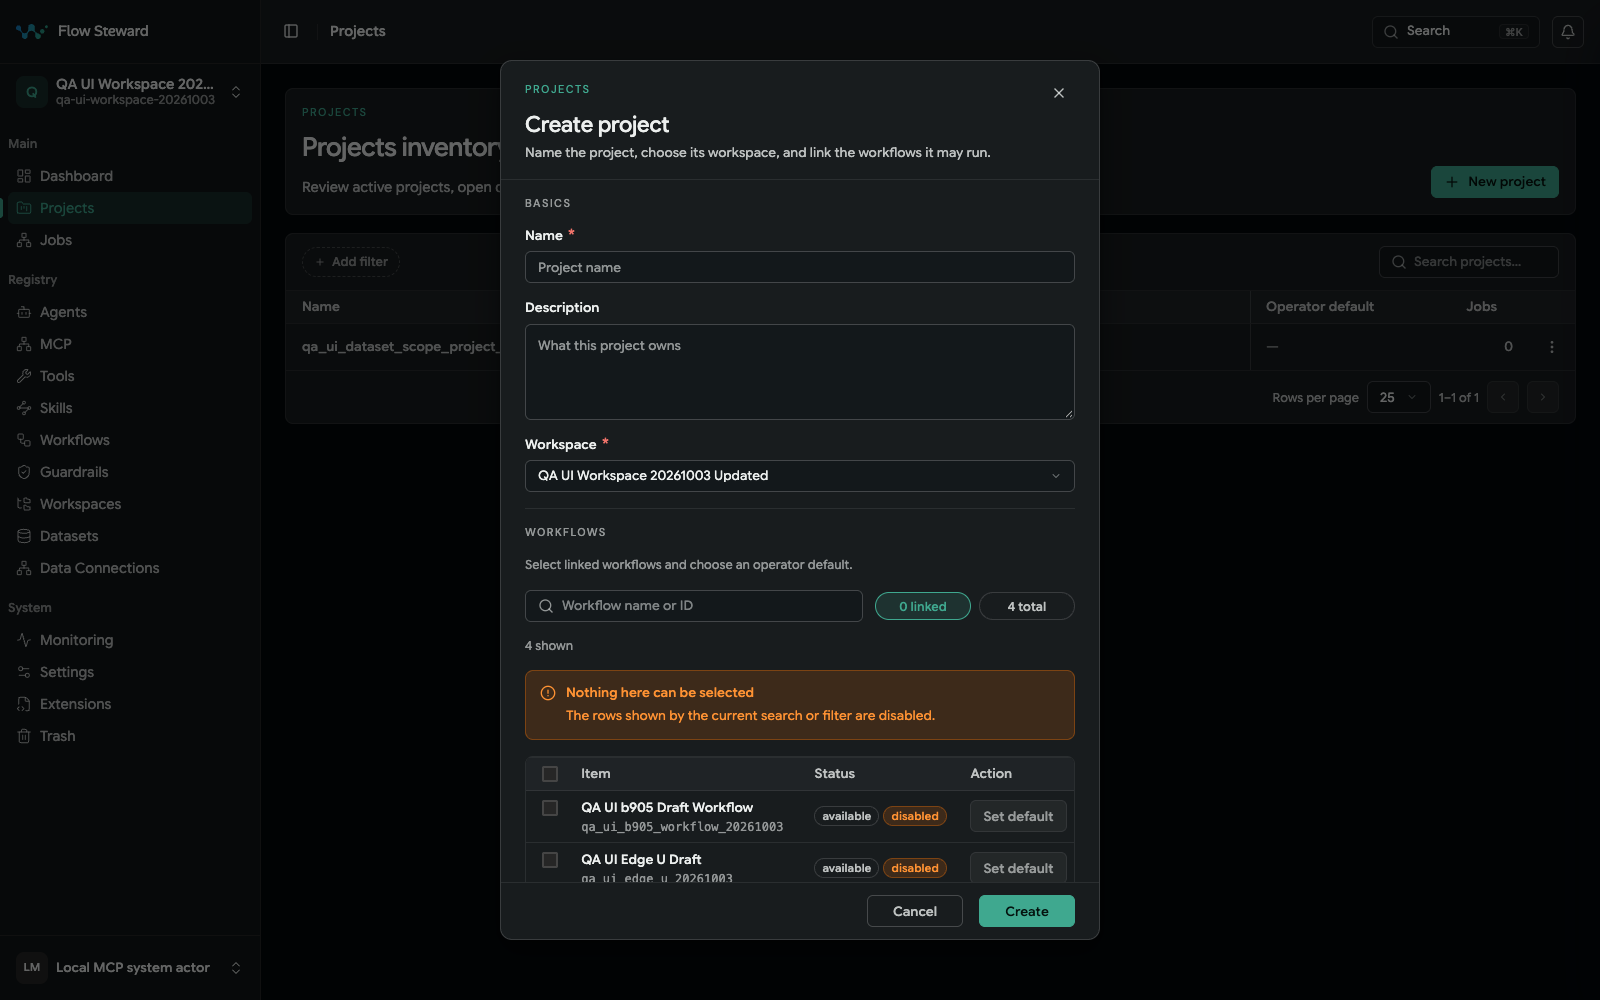
Task: Click the Workflows sidebar icon
Action: 24,440
